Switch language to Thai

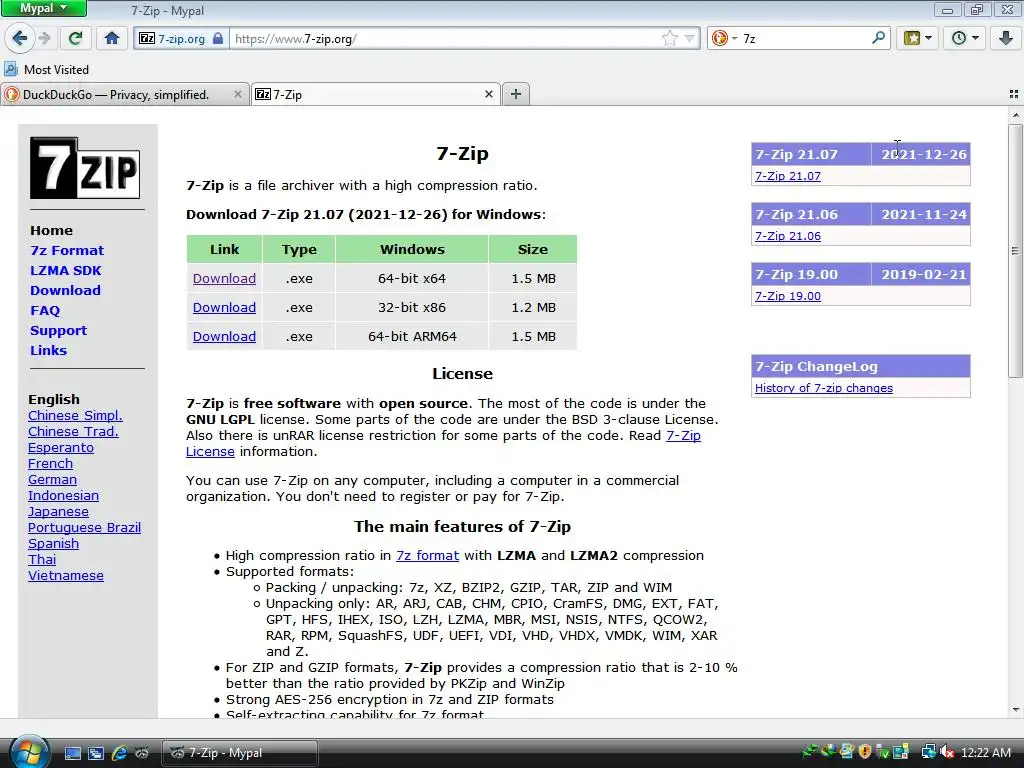click(42, 560)
